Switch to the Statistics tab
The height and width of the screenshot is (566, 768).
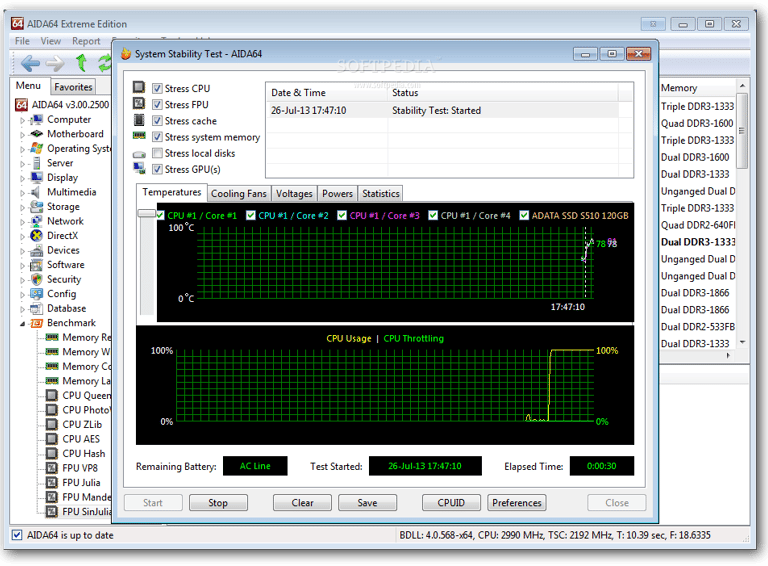pyautogui.click(x=381, y=194)
